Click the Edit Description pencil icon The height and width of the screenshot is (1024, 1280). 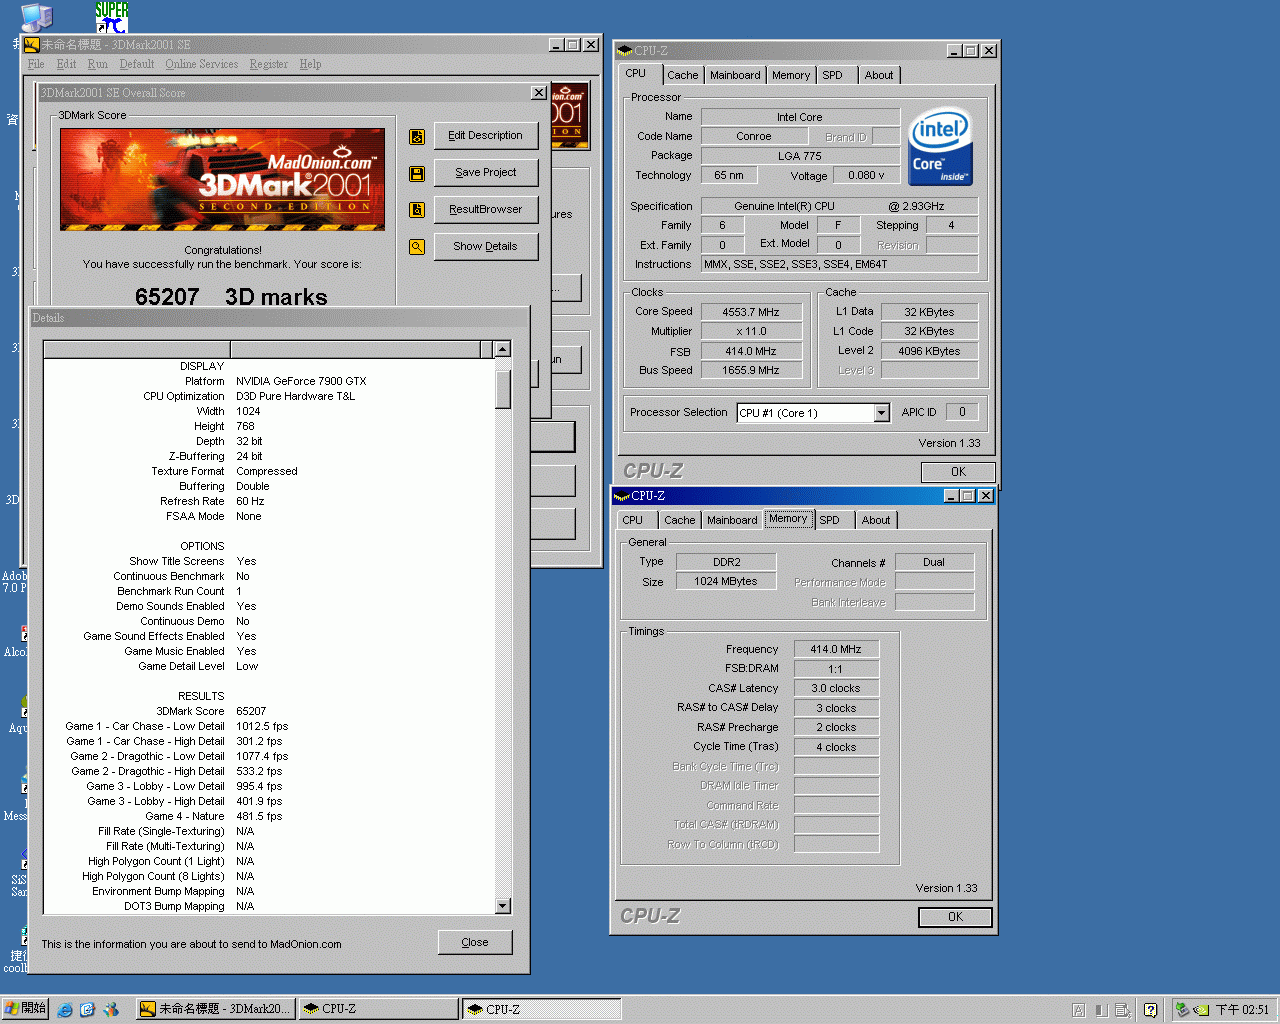[x=417, y=137]
